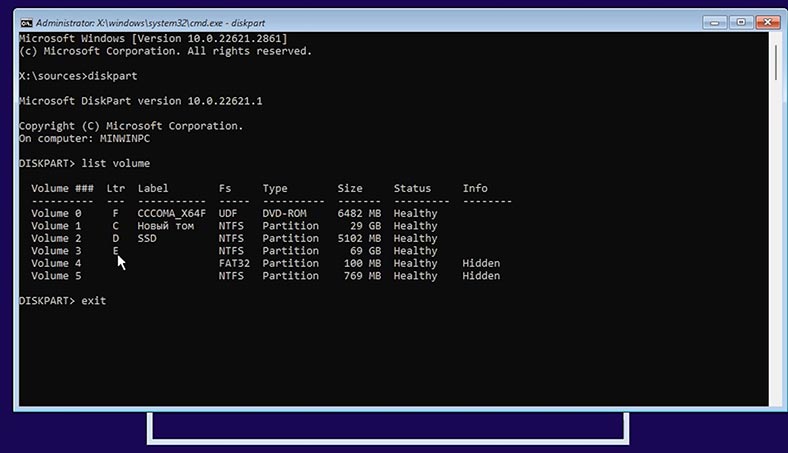The height and width of the screenshot is (453, 788).
Task: Click the '5102 MB' size value
Action: pos(359,238)
